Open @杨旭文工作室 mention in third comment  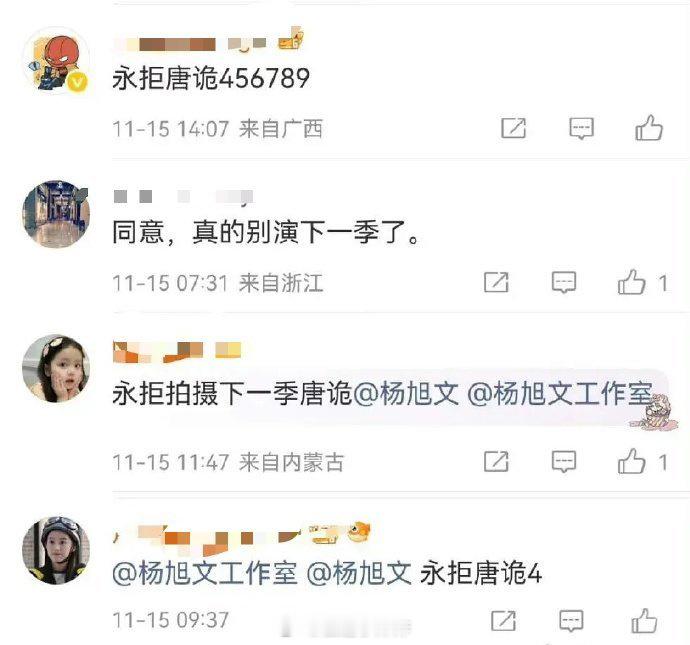pyautogui.click(x=560, y=393)
